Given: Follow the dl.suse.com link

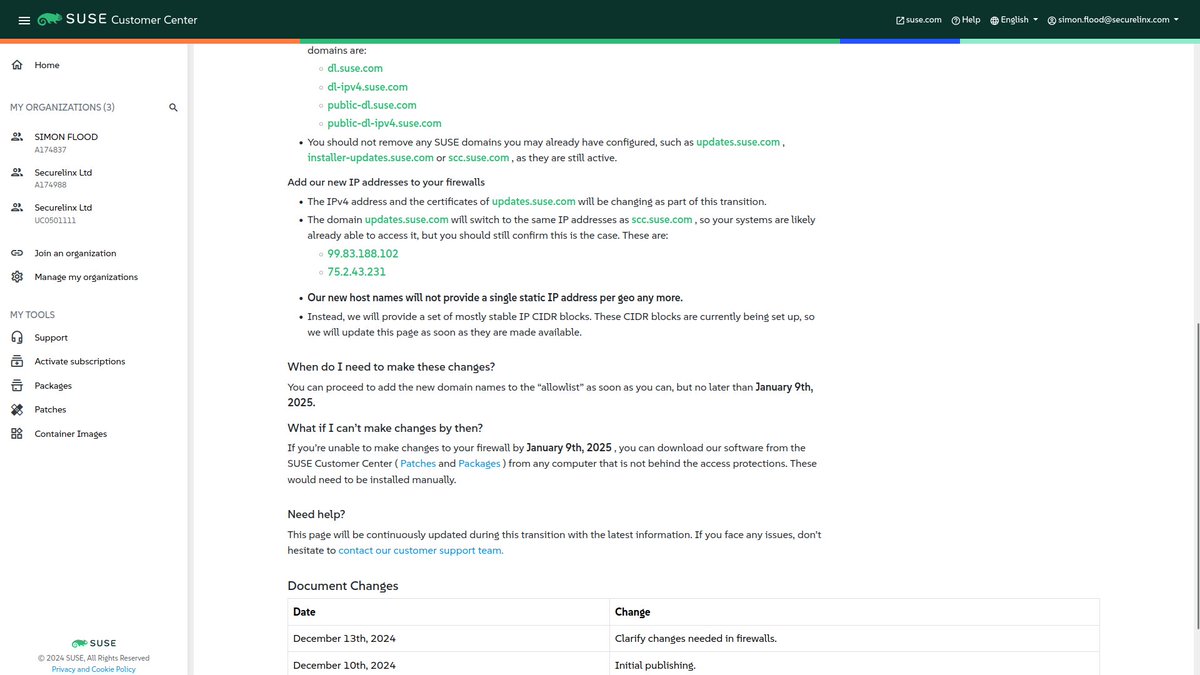Looking at the screenshot, I should click(x=355, y=68).
